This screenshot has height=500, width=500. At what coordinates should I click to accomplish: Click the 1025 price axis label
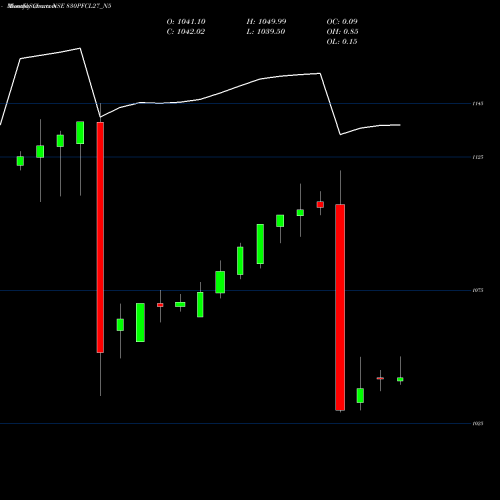click(478, 424)
